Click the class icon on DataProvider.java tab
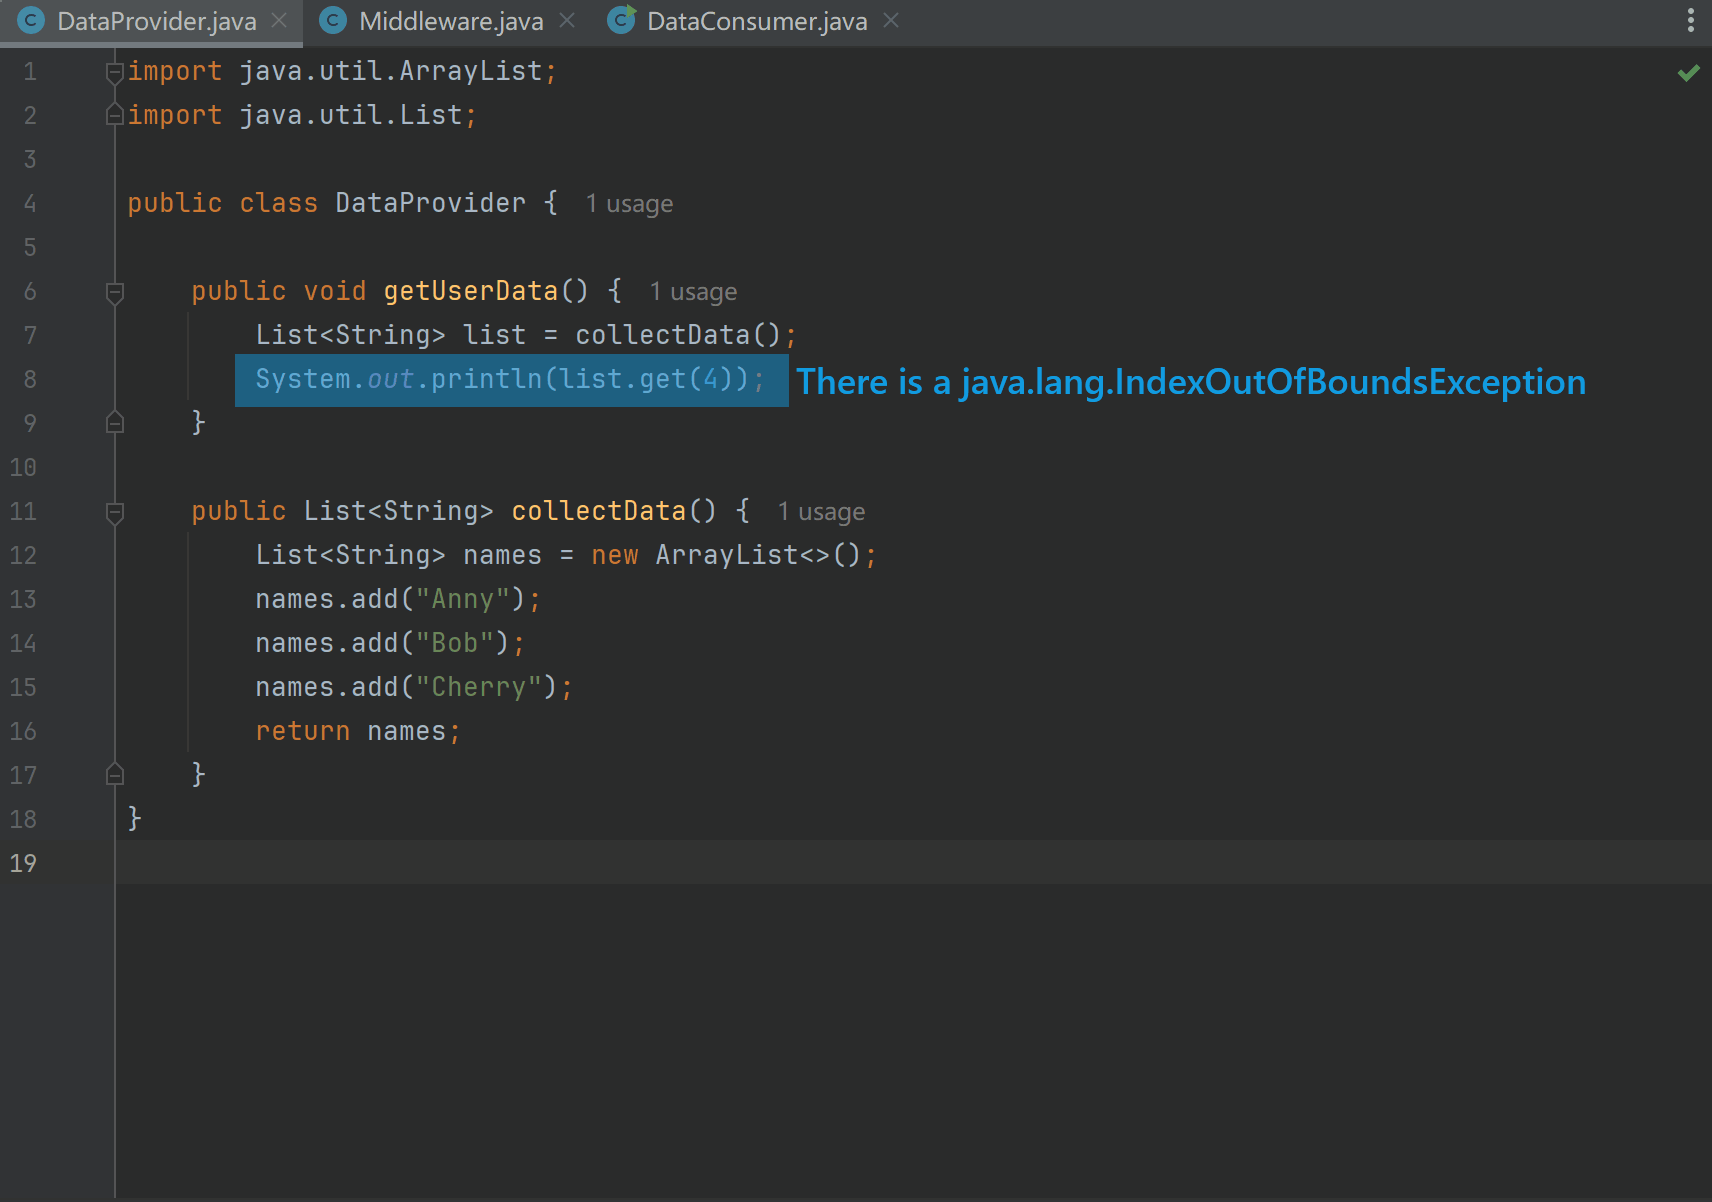 [x=29, y=20]
